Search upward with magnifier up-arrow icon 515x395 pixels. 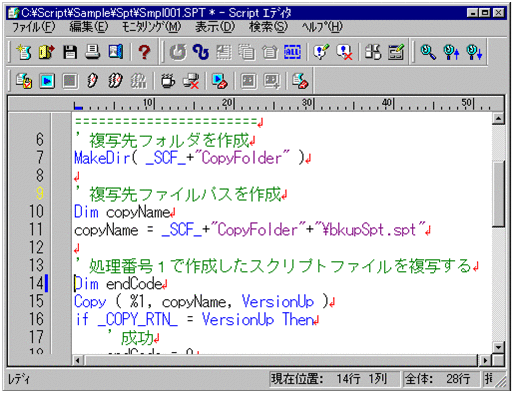tap(451, 52)
